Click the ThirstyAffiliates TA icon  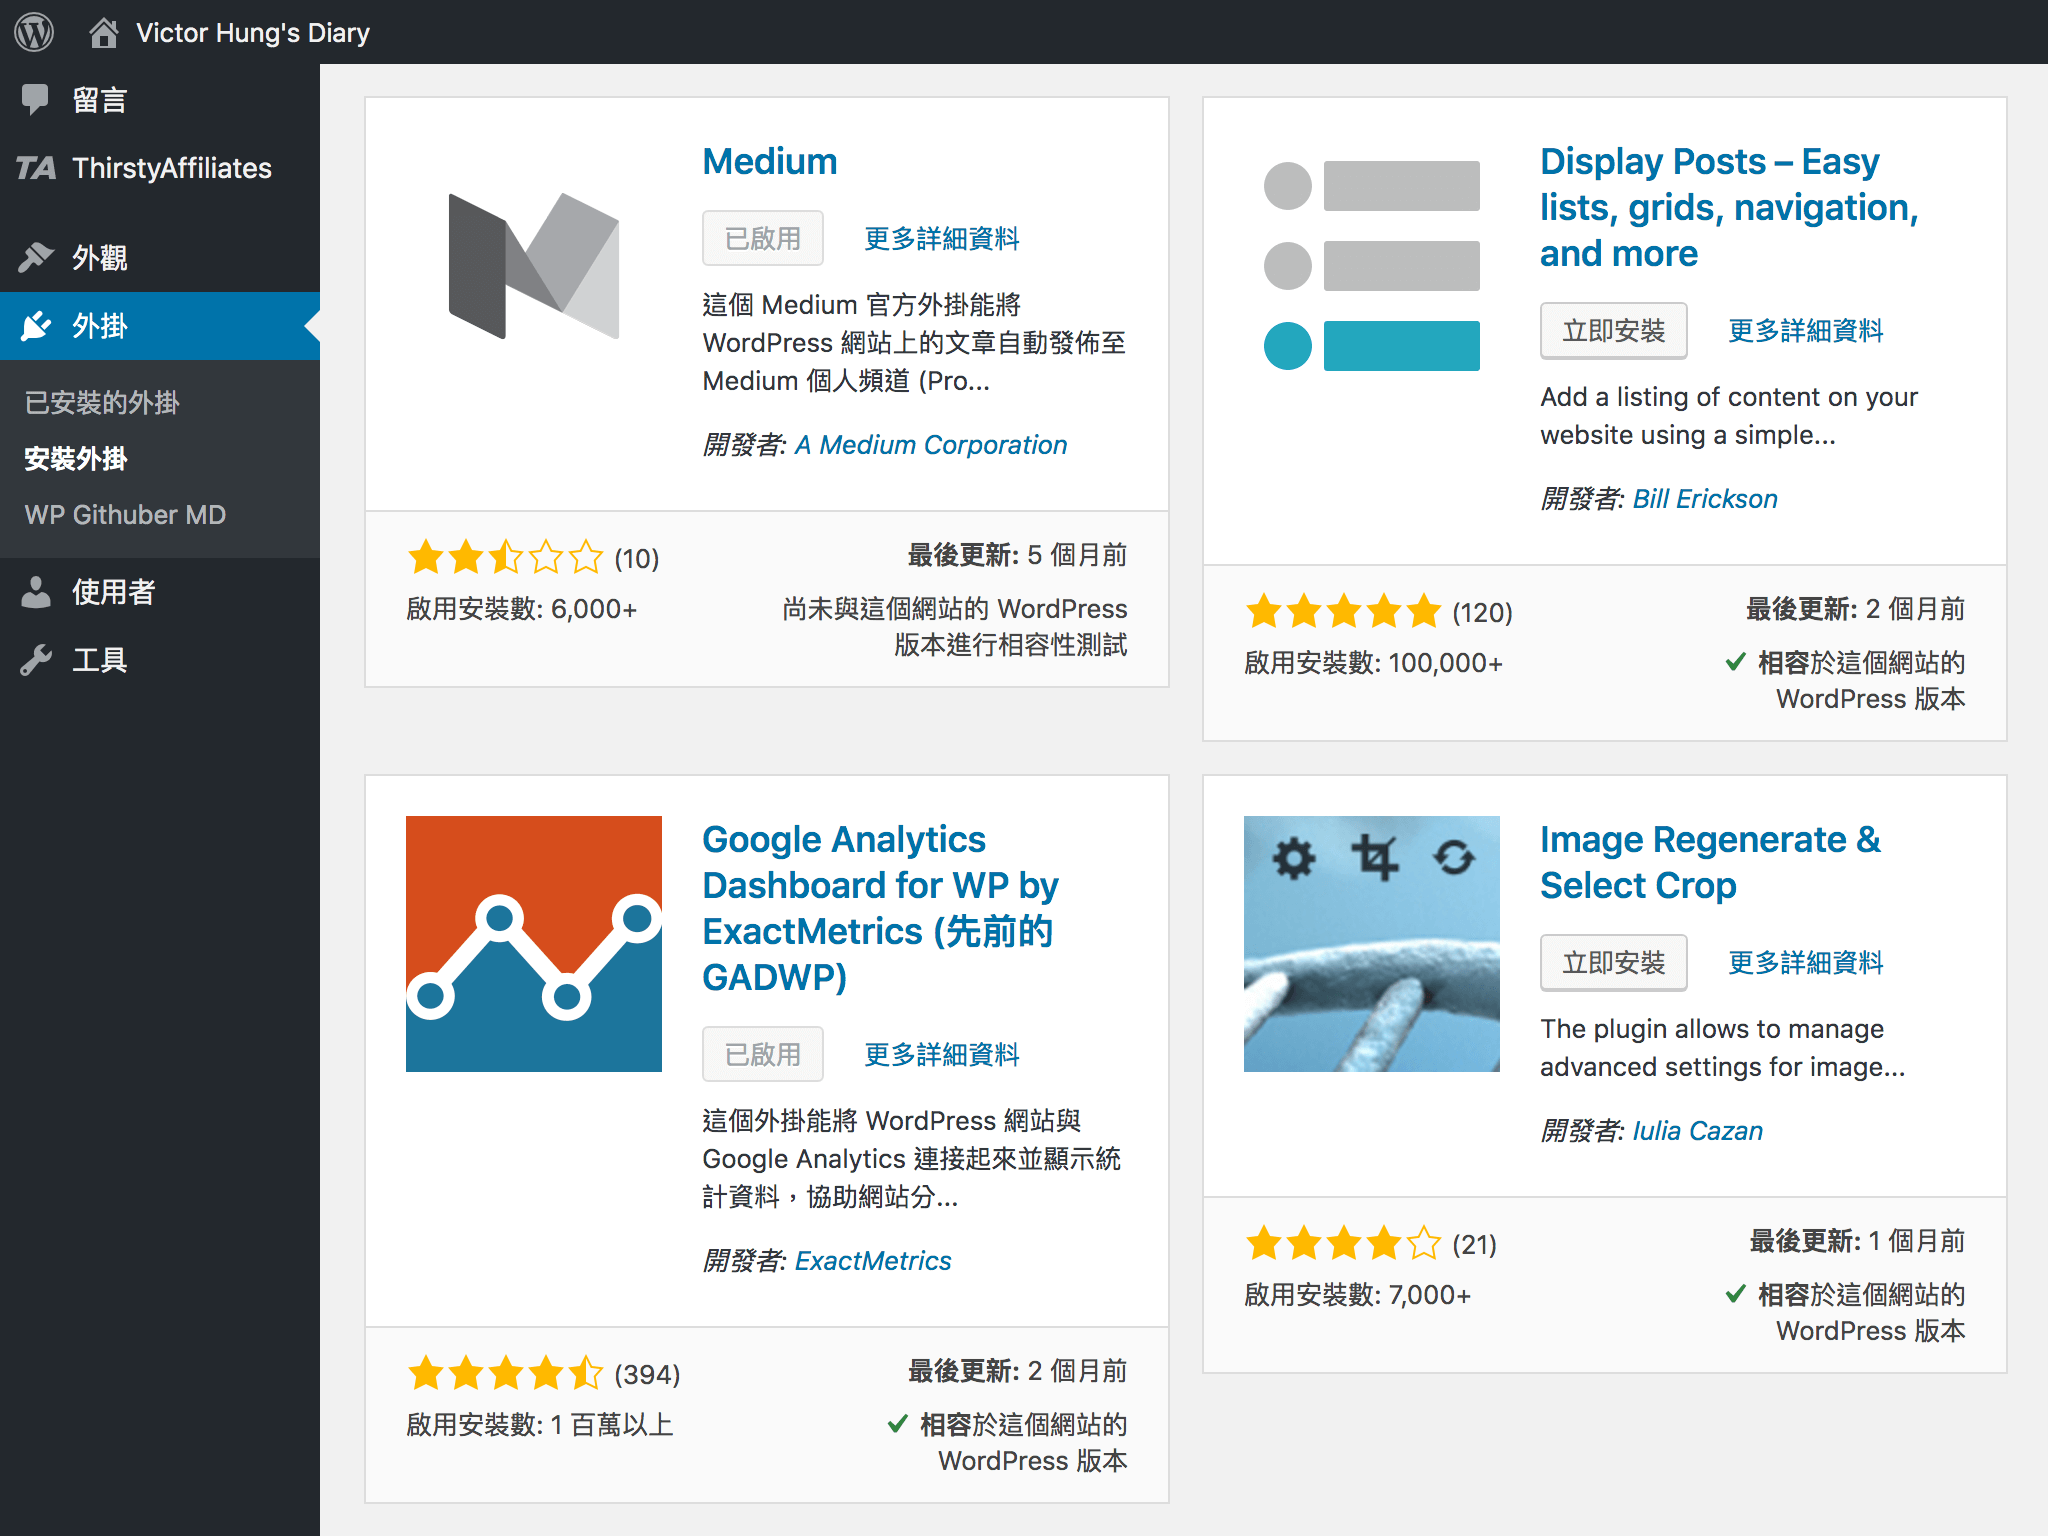click(36, 168)
